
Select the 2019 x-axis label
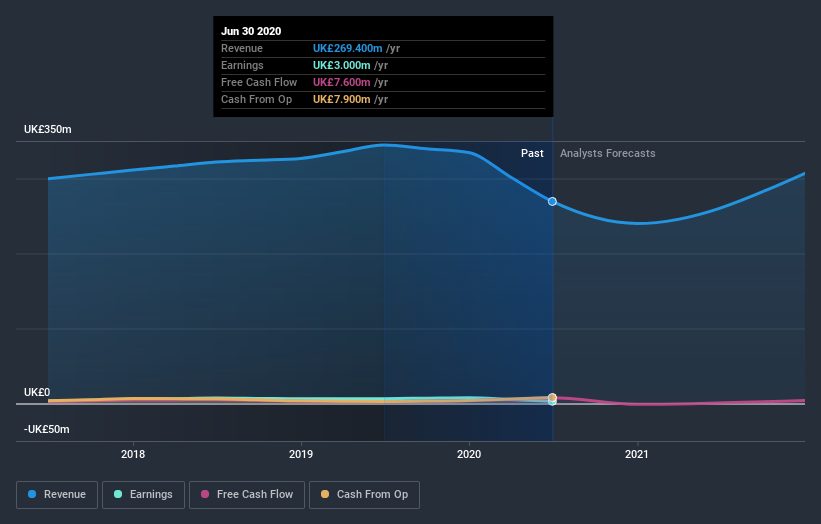[301, 454]
